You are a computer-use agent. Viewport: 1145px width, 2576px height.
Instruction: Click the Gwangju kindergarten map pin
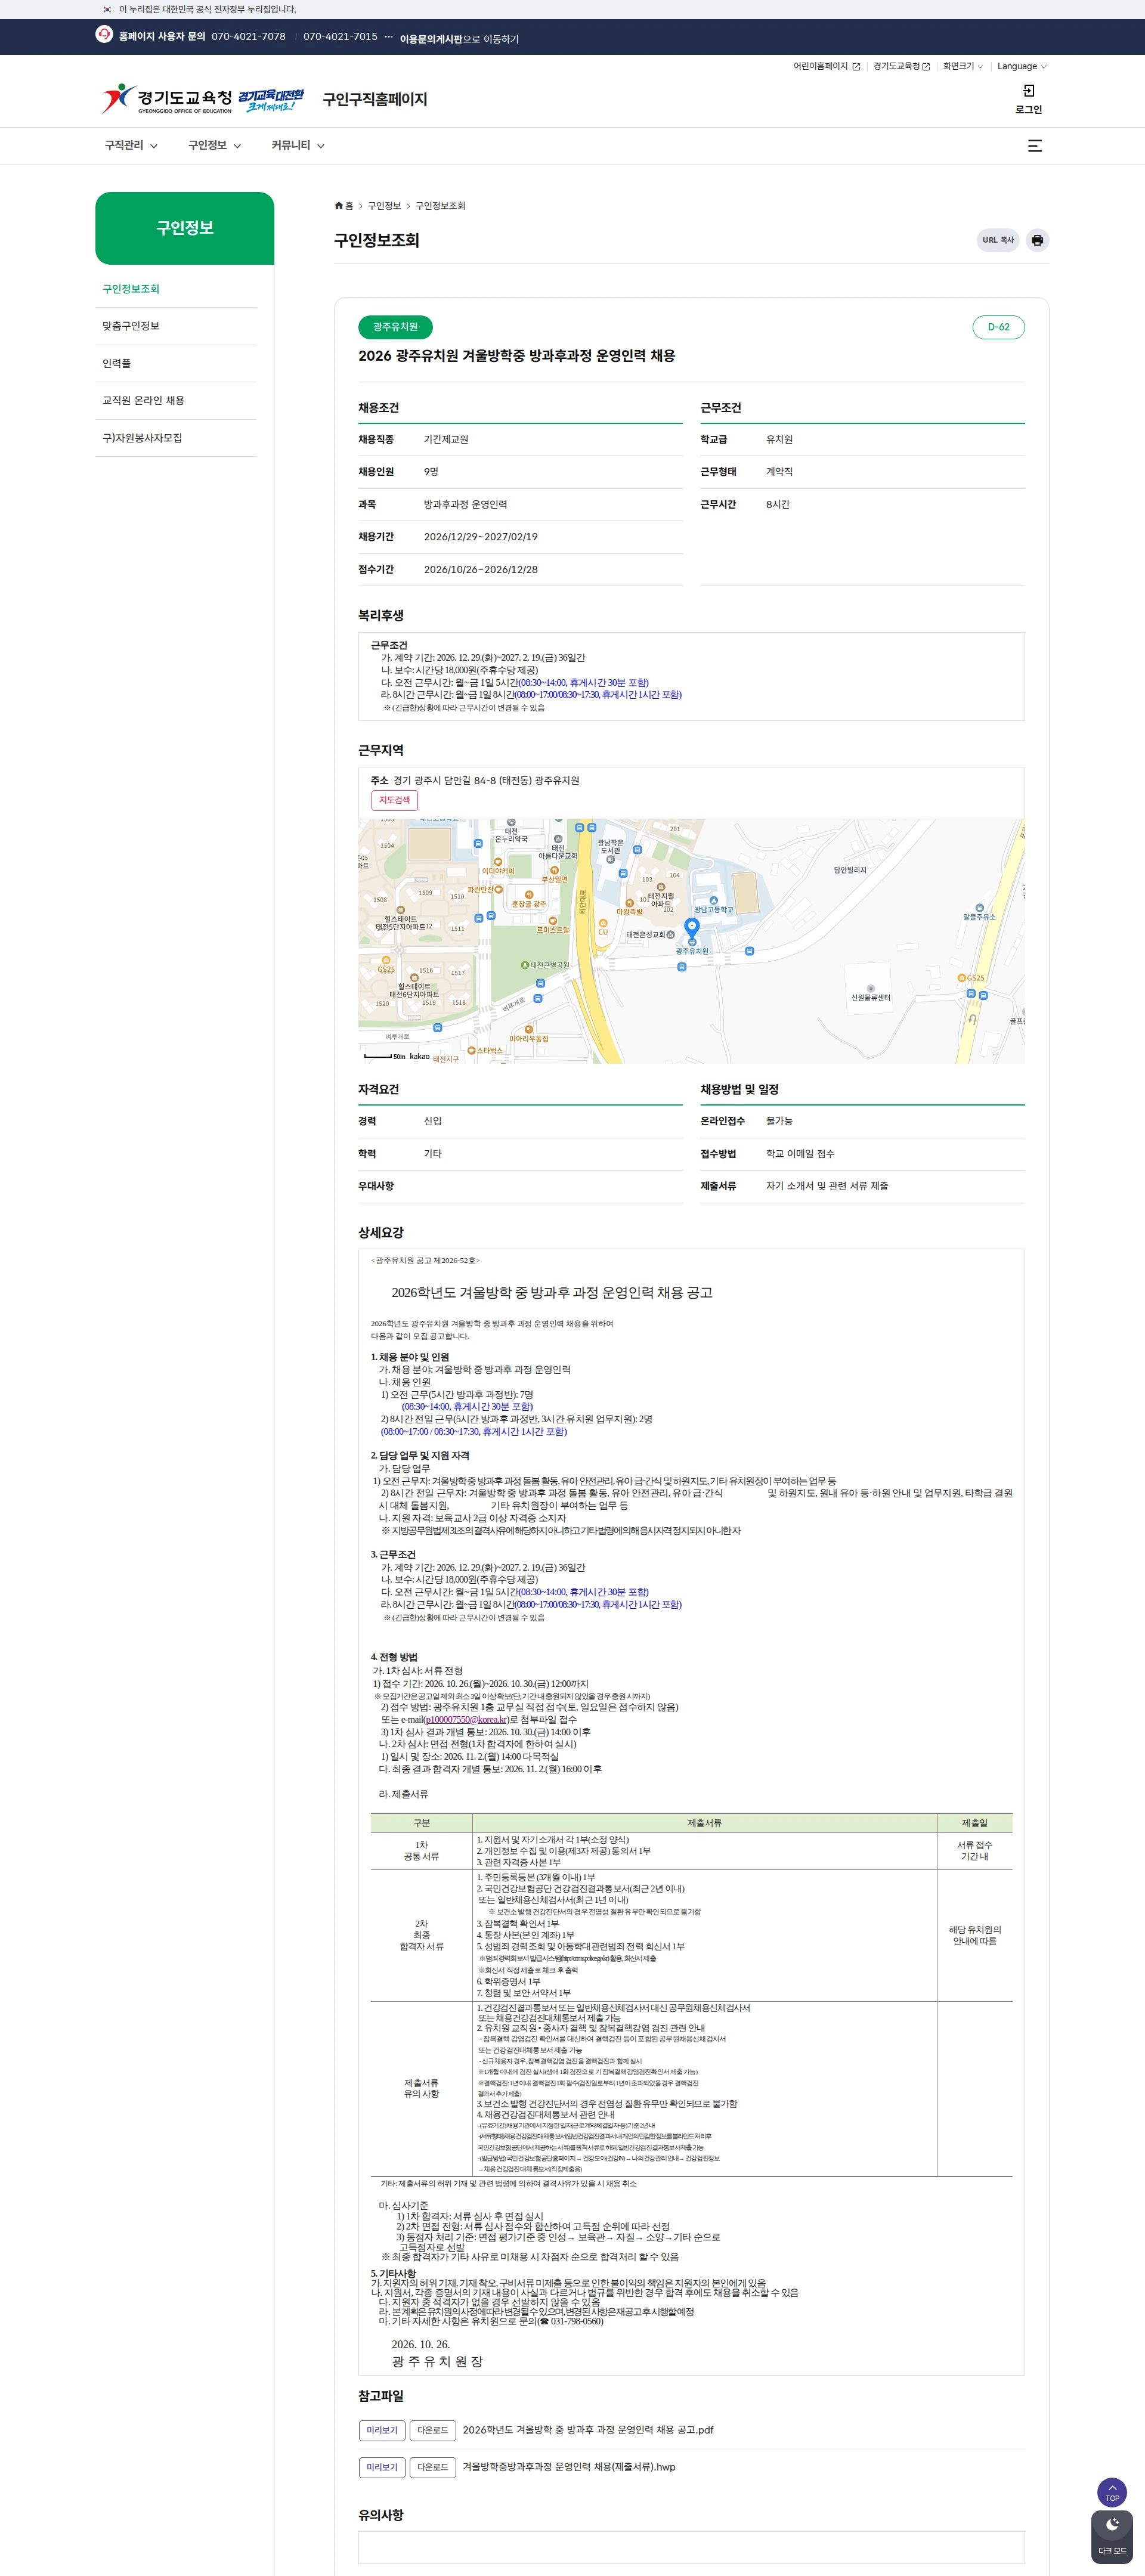click(691, 929)
